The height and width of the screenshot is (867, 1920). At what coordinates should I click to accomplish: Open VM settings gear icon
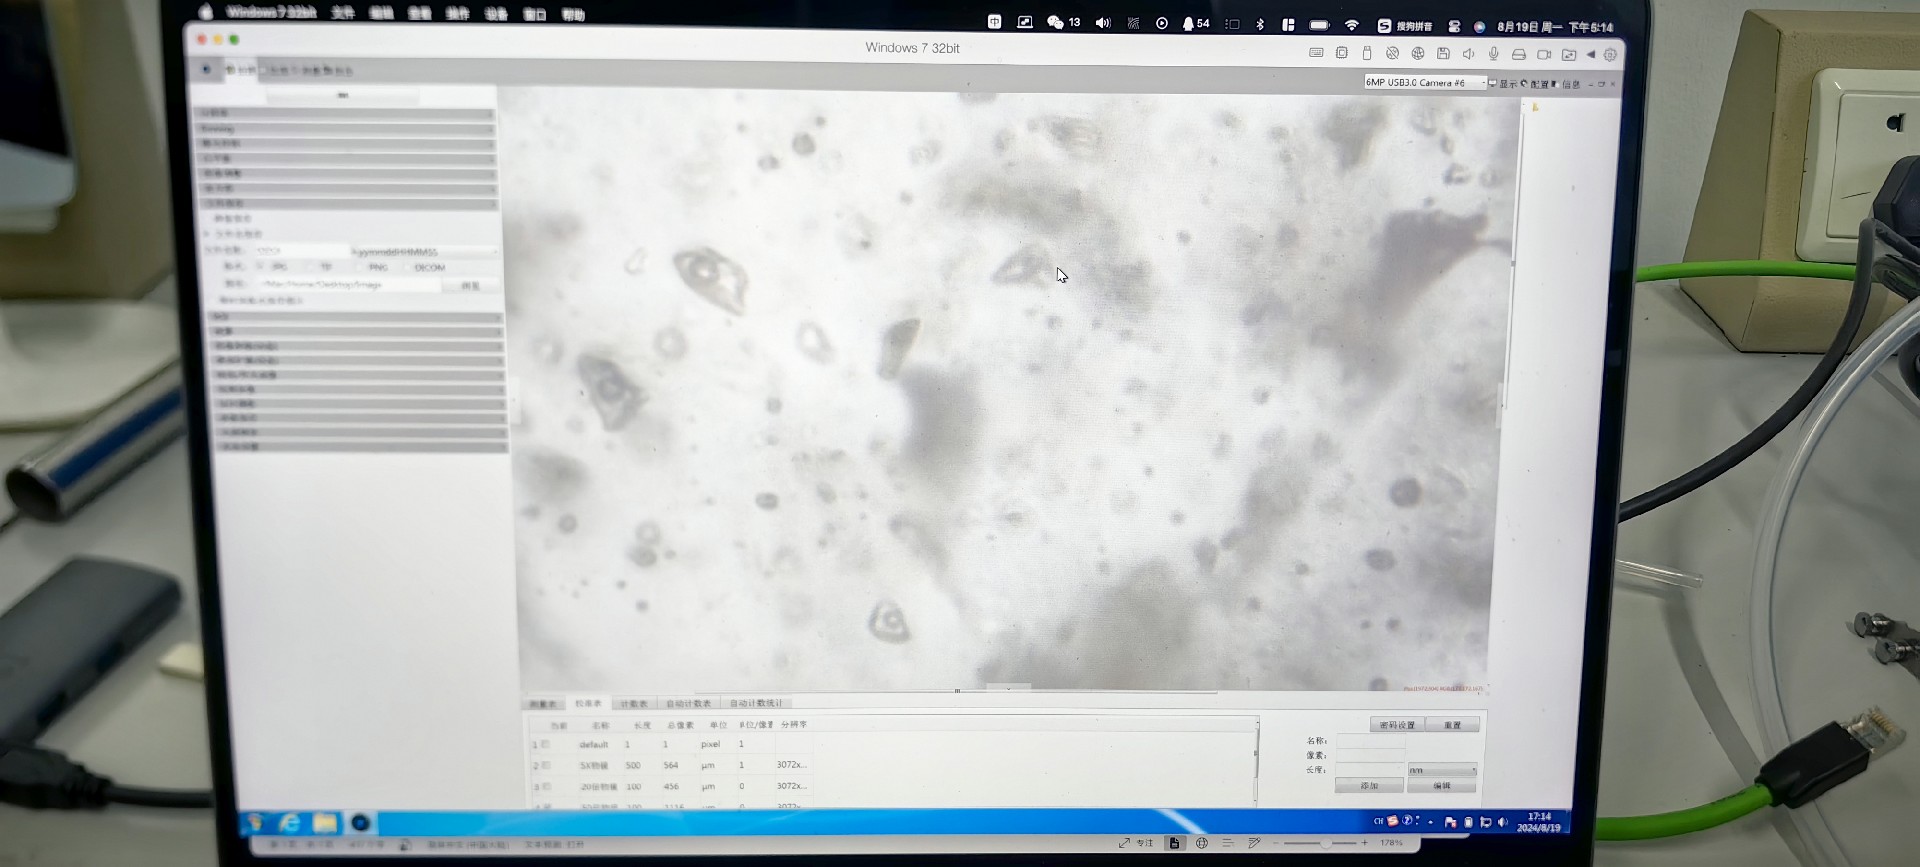[x=1610, y=55]
